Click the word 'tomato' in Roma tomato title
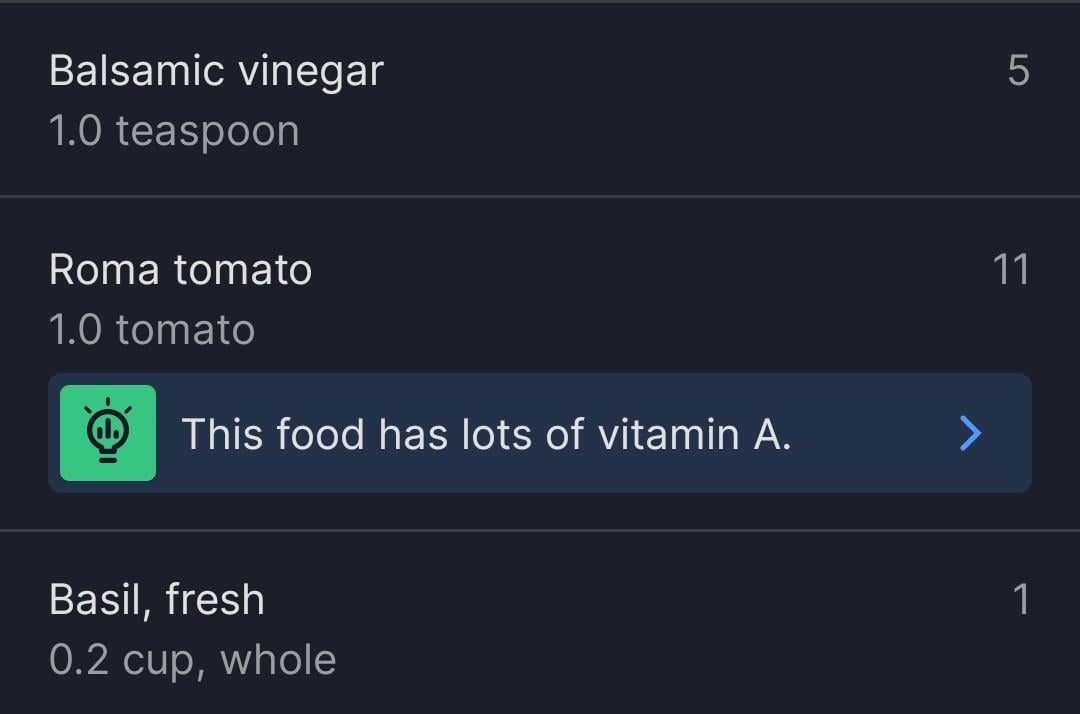1080x714 pixels. pyautogui.click(x=243, y=269)
